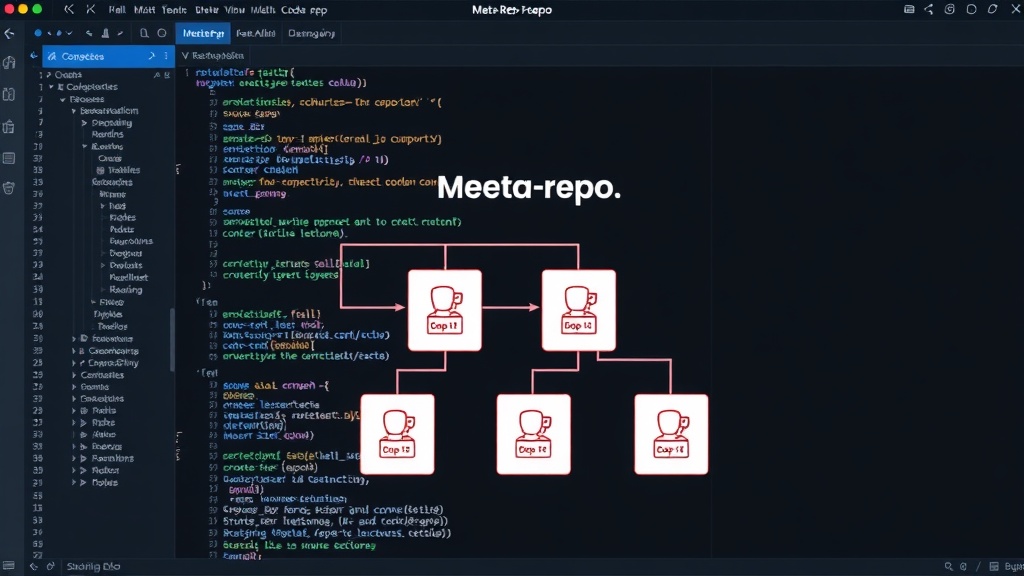The image size is (1024, 576).
Task: Click the 'Meeta-repo.' heading text
Action: pos(529,188)
